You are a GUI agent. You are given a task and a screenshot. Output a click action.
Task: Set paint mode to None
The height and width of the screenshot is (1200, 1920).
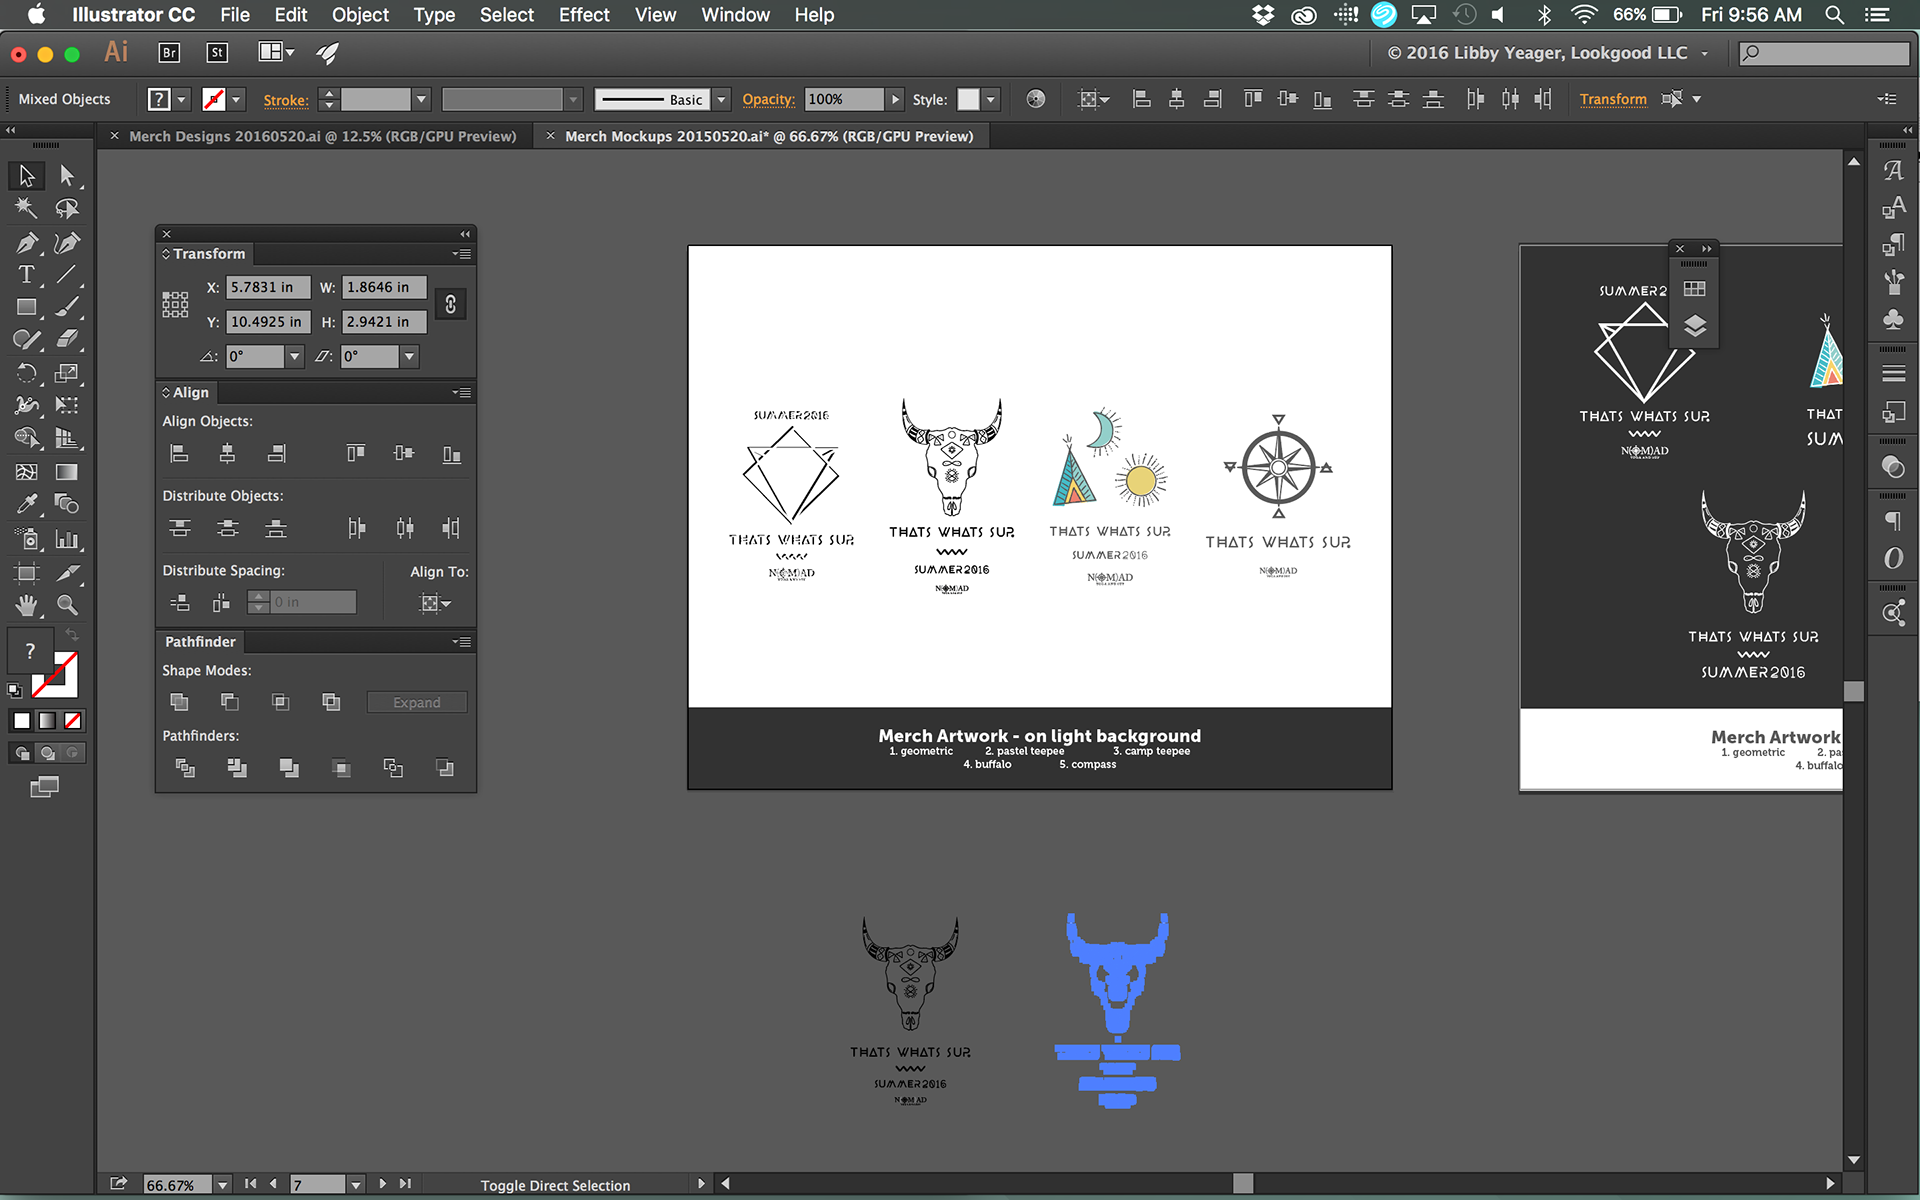(x=73, y=720)
